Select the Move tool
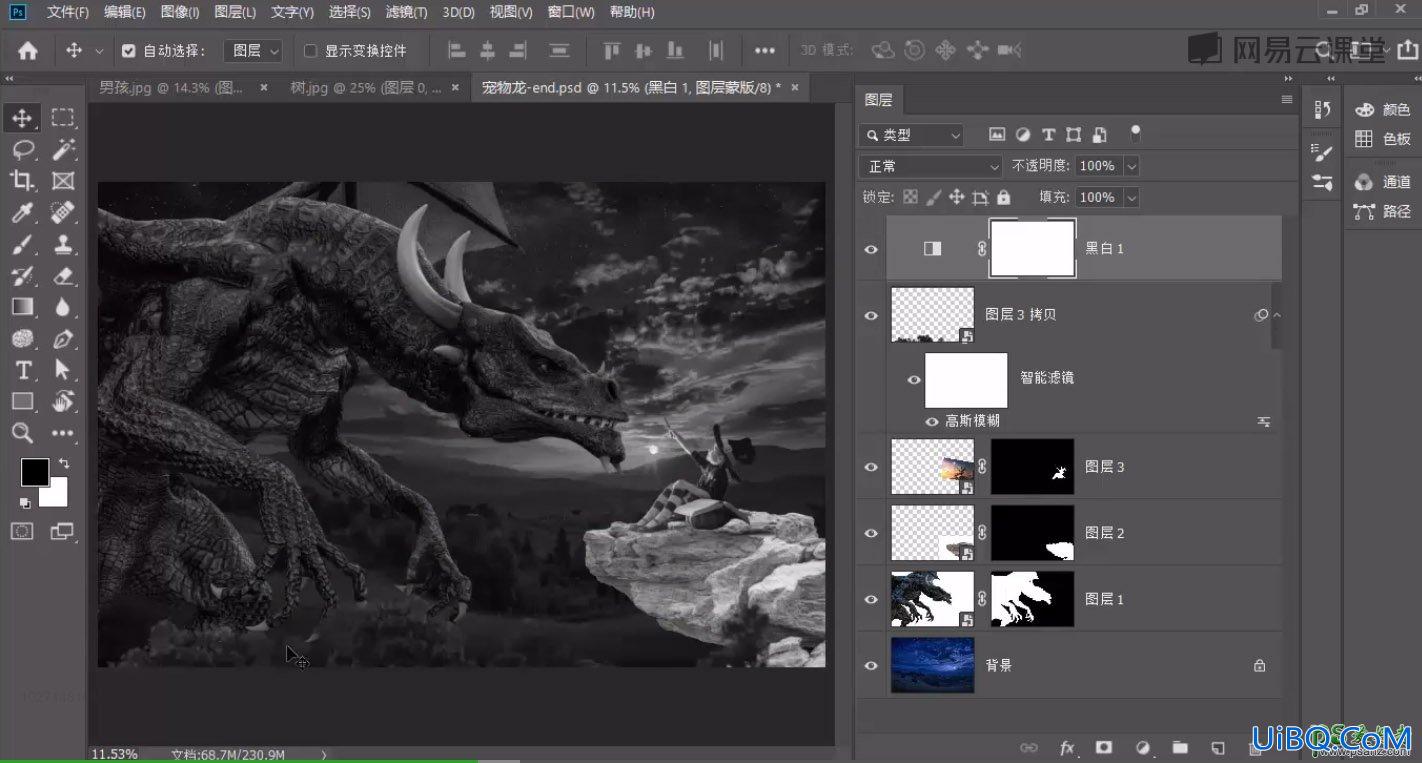This screenshot has width=1422, height=763. coord(22,117)
